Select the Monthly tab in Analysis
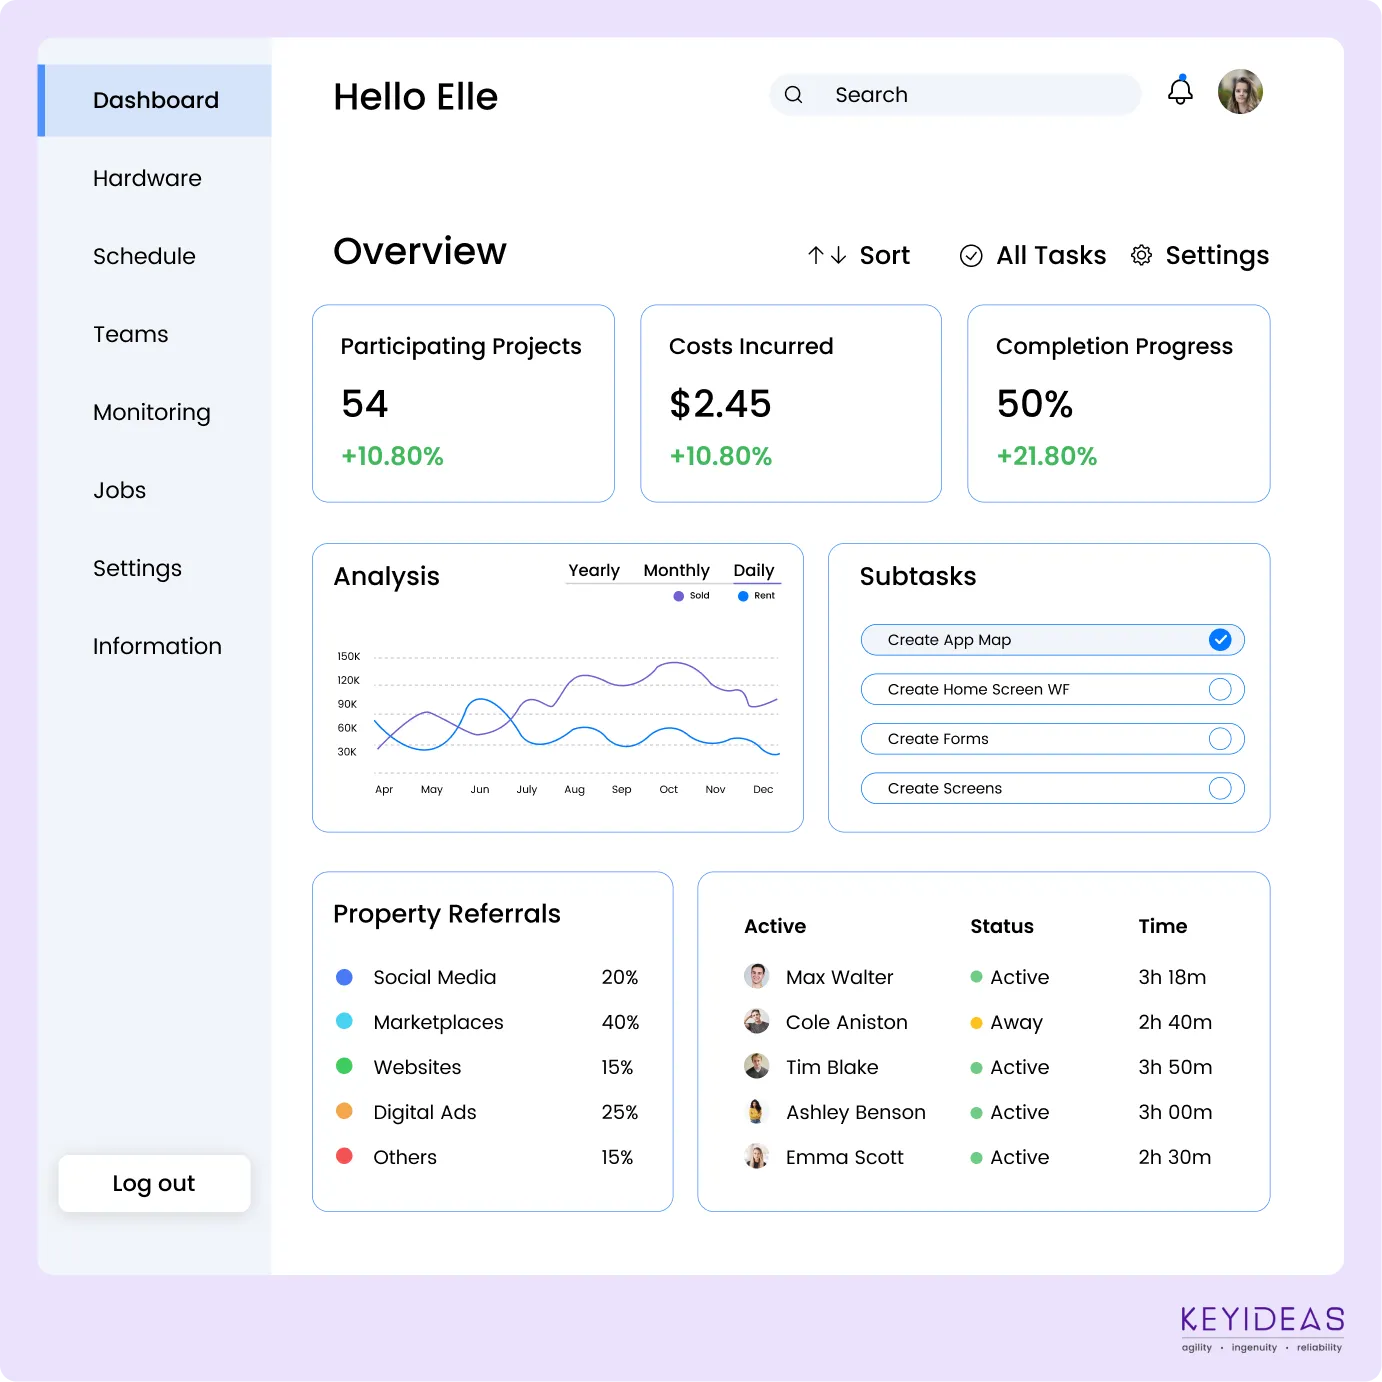This screenshot has width=1382, height=1382. [x=676, y=570]
